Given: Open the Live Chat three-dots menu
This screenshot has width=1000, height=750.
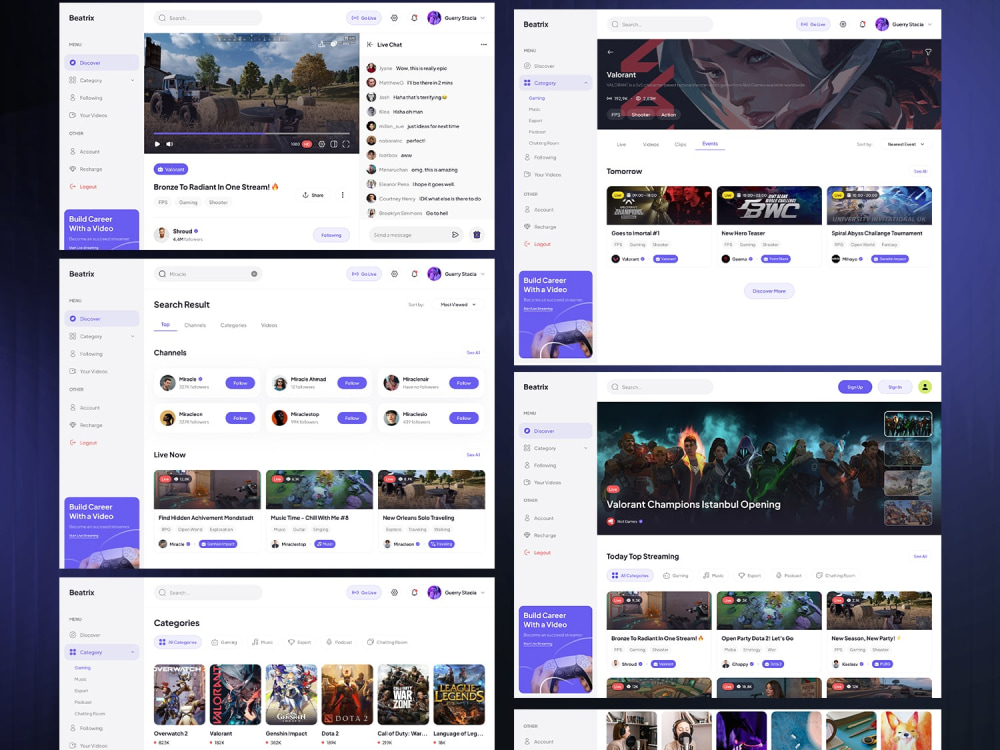Looking at the screenshot, I should coord(483,45).
